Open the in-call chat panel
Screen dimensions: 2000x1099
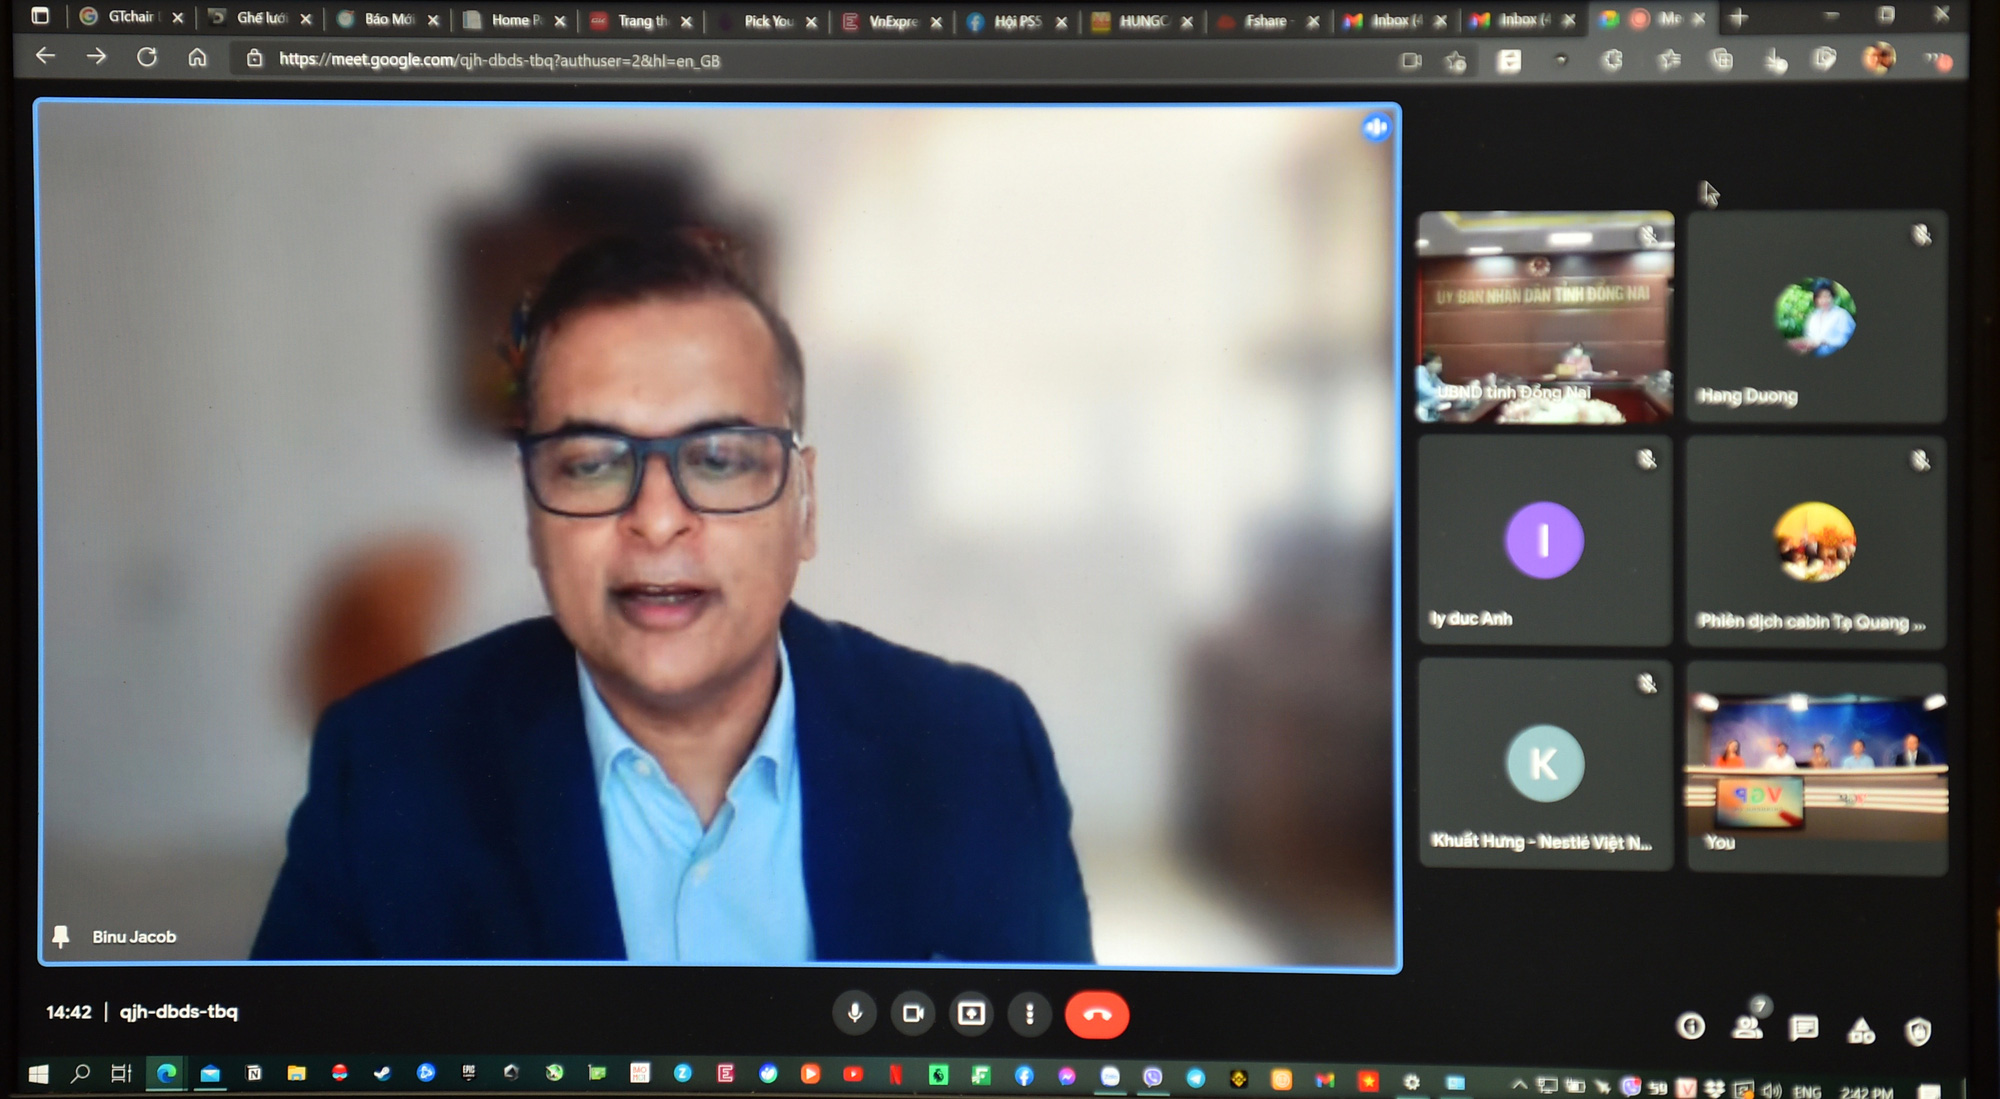coord(1804,1028)
